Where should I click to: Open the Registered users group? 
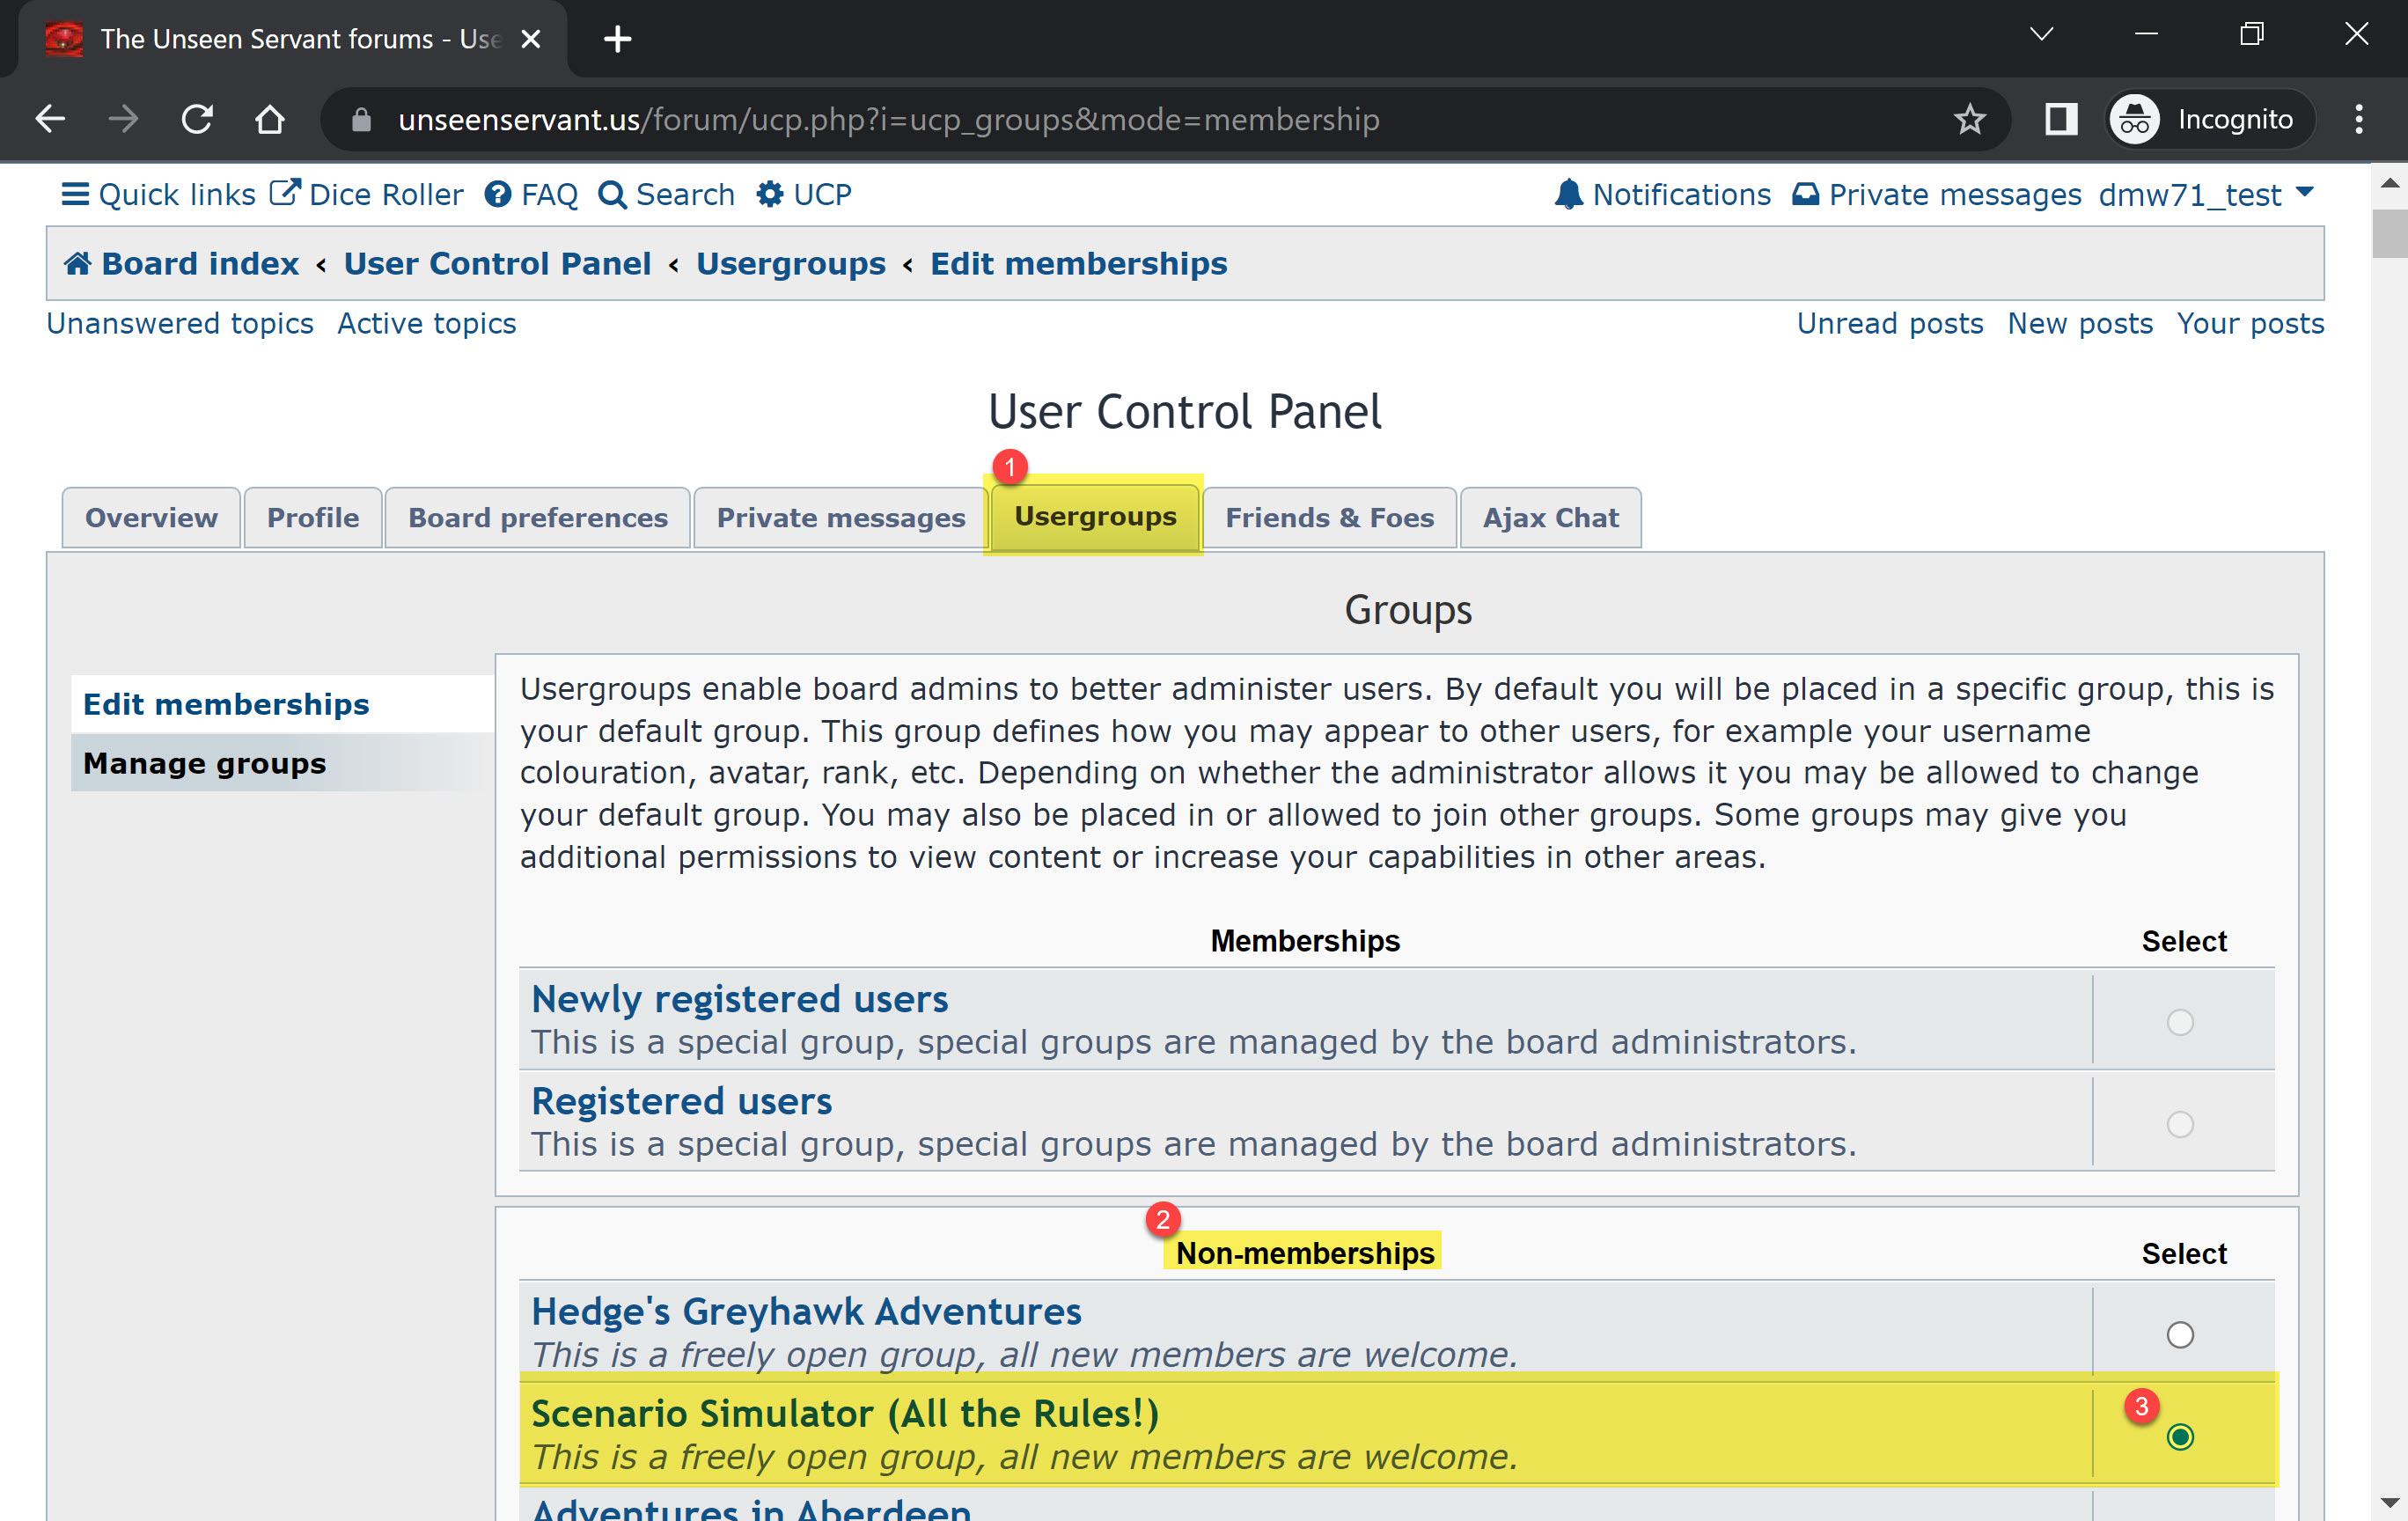(x=681, y=1101)
